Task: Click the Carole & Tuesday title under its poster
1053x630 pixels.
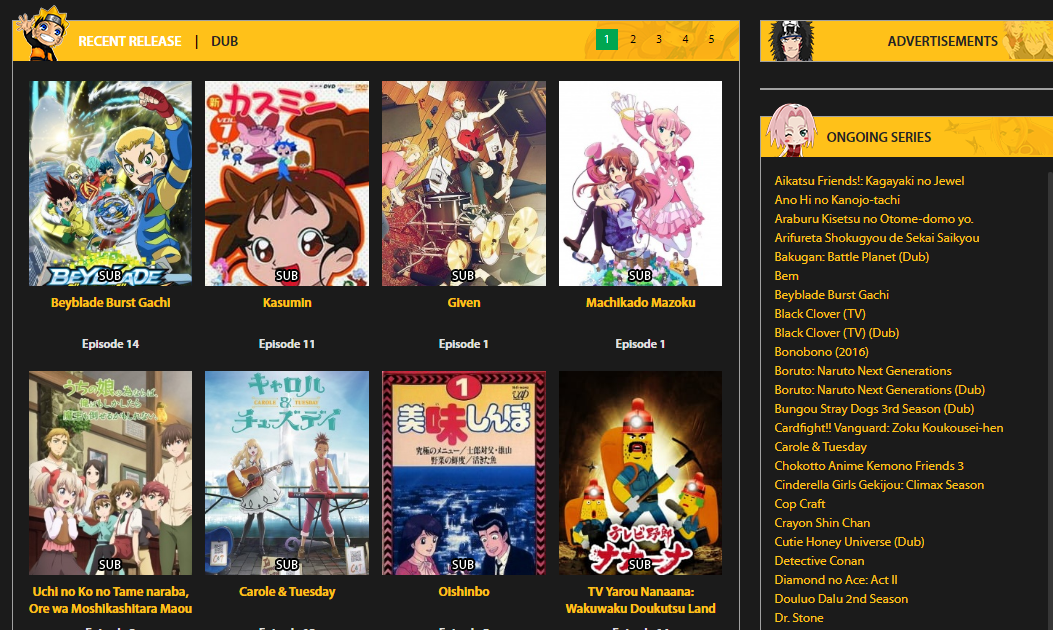Action: point(287,592)
